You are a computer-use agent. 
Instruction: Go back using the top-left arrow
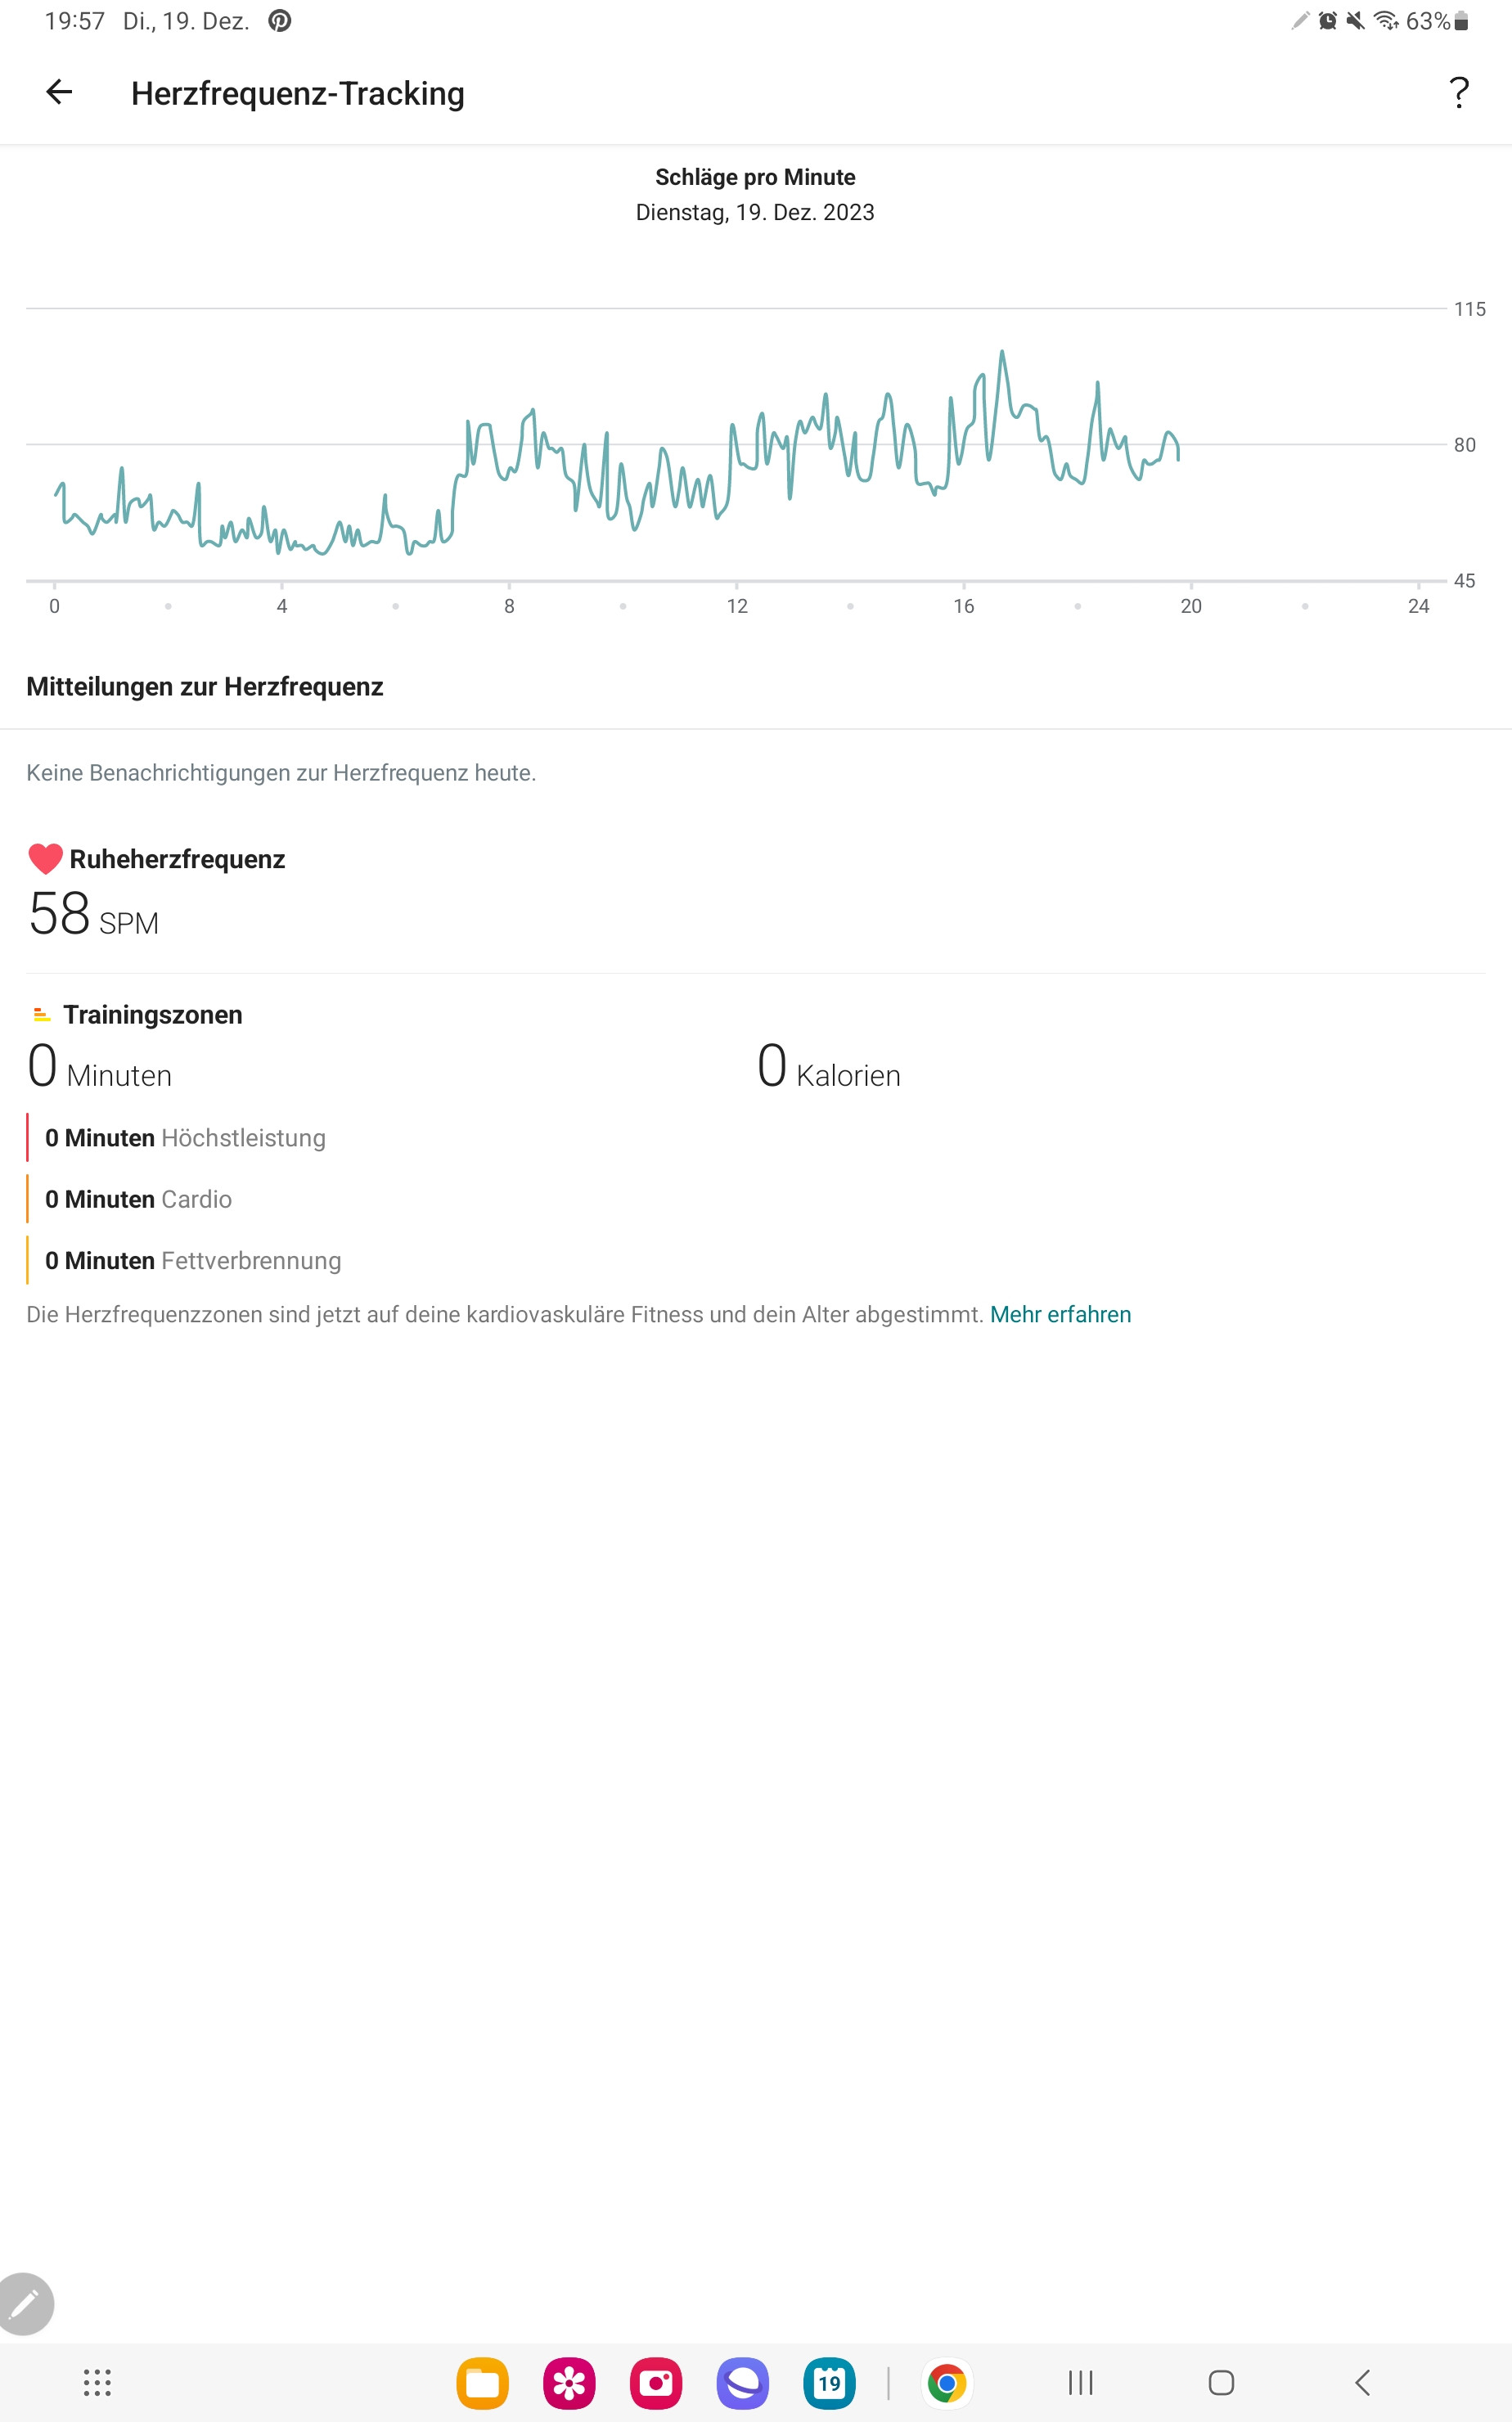point(59,92)
